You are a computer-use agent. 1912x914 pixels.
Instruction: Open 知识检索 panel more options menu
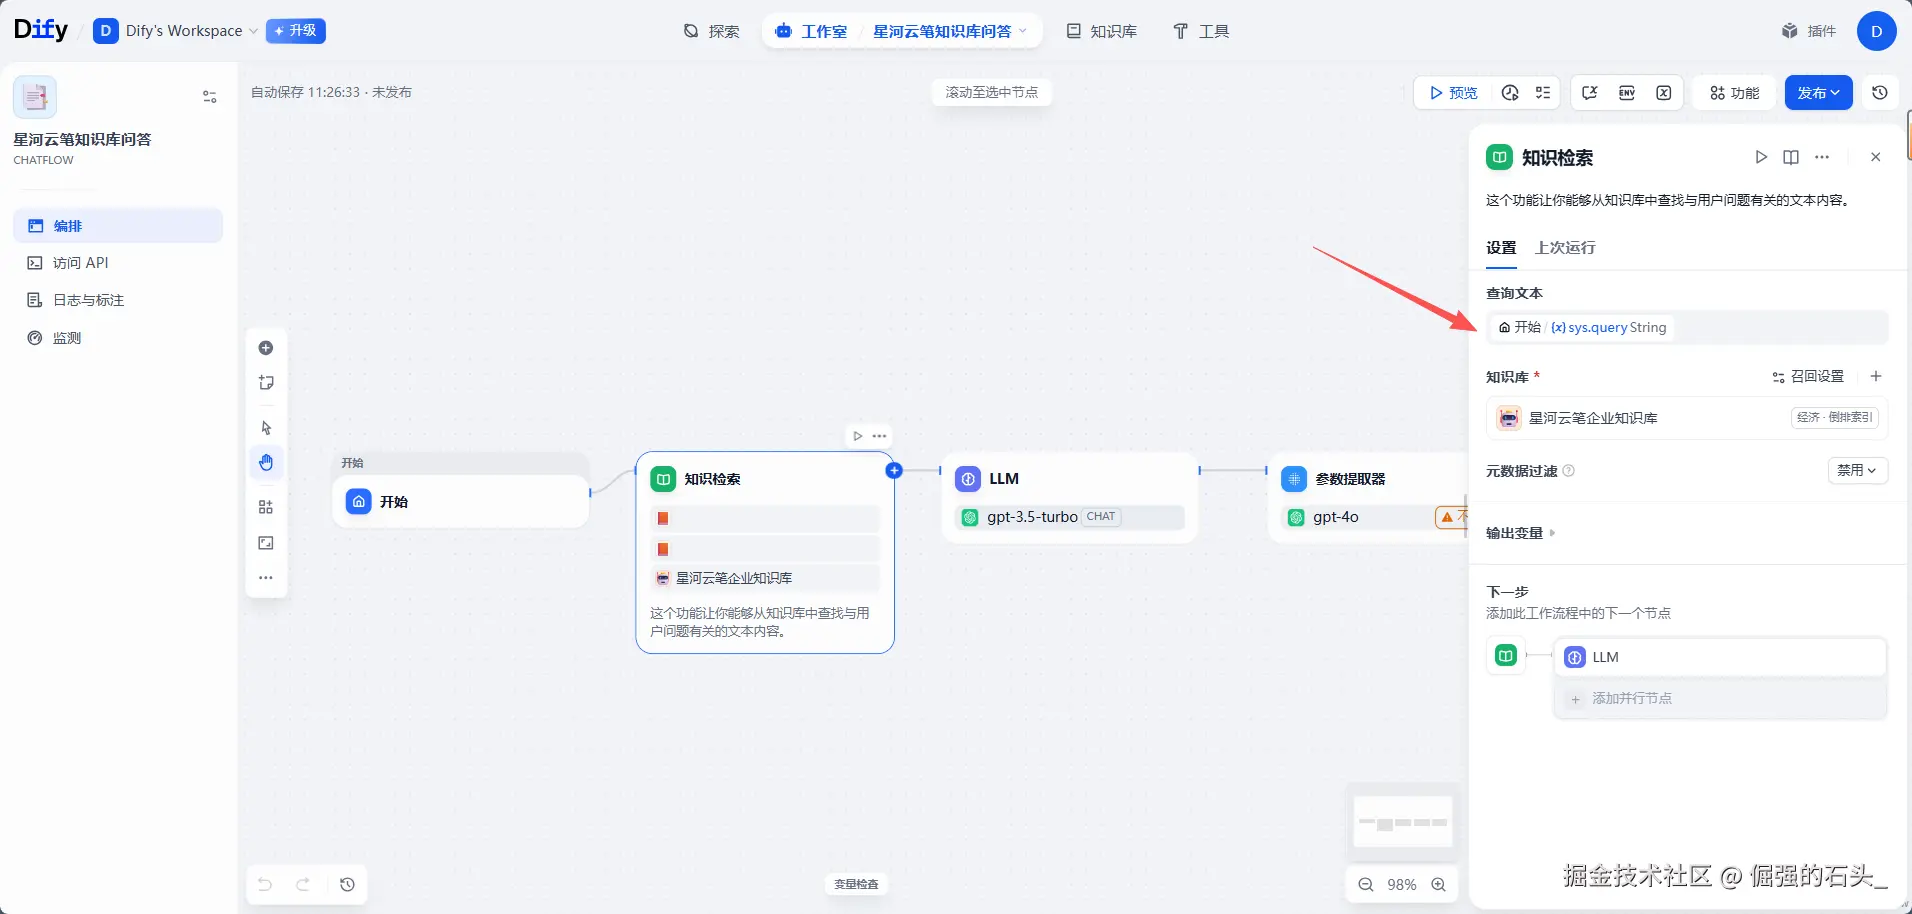point(1822,157)
